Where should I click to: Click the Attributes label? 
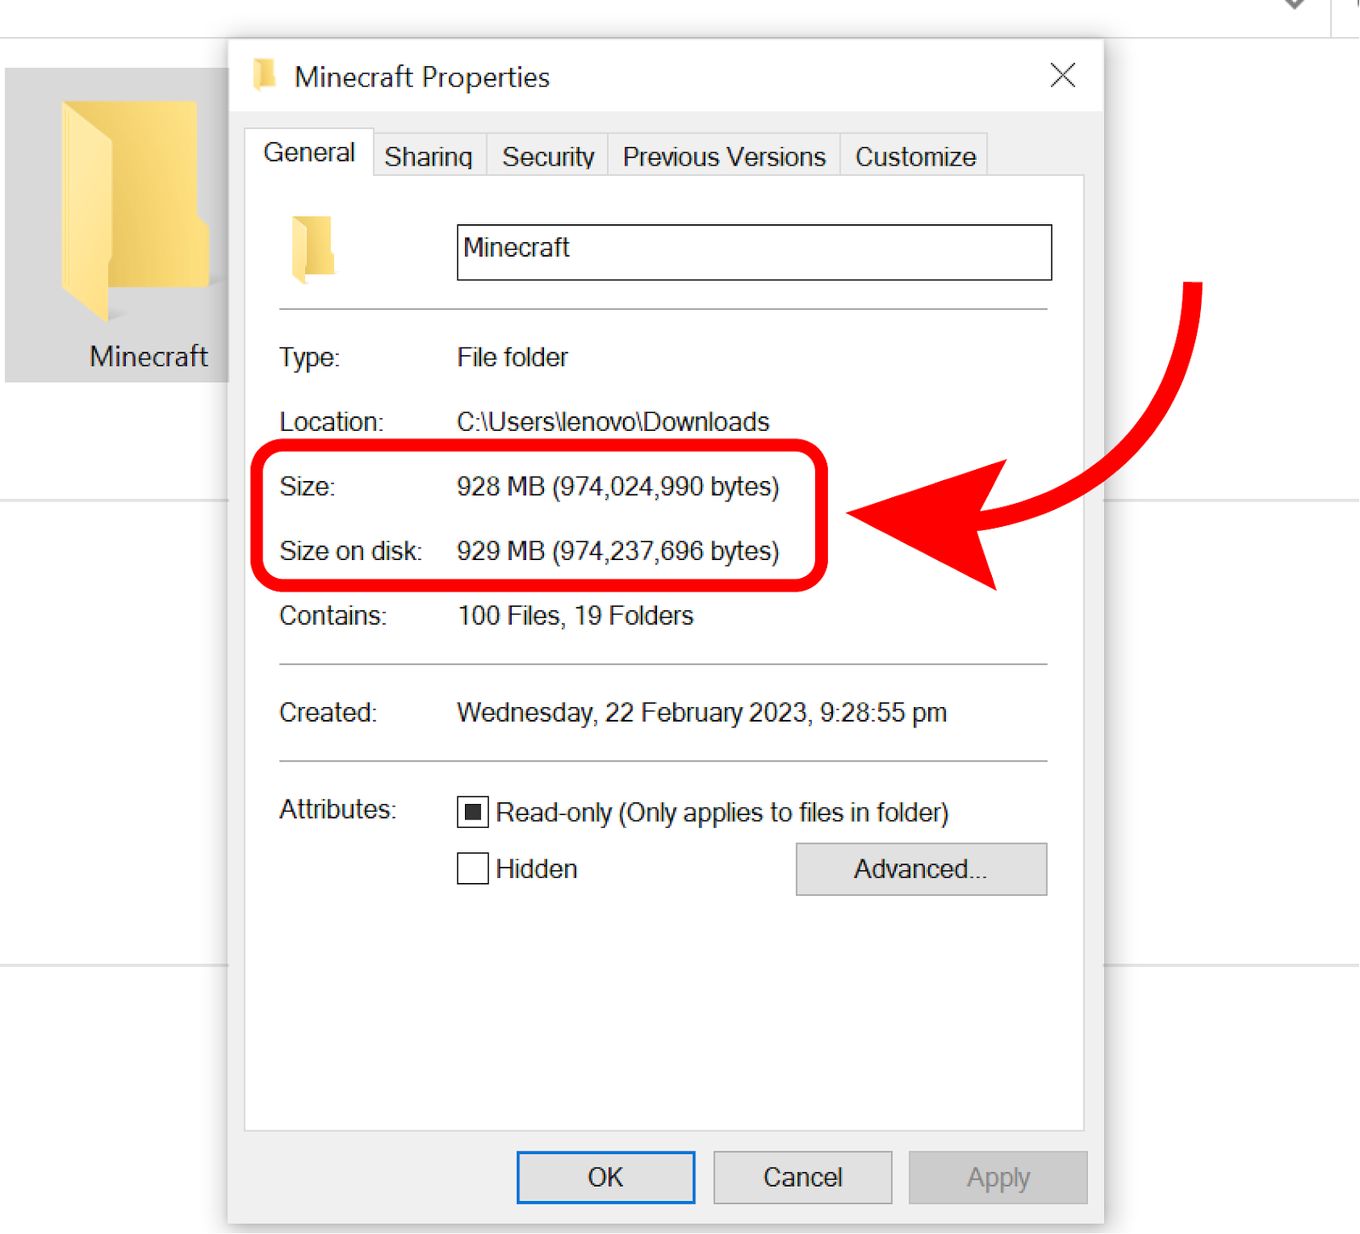pyautogui.click(x=338, y=809)
